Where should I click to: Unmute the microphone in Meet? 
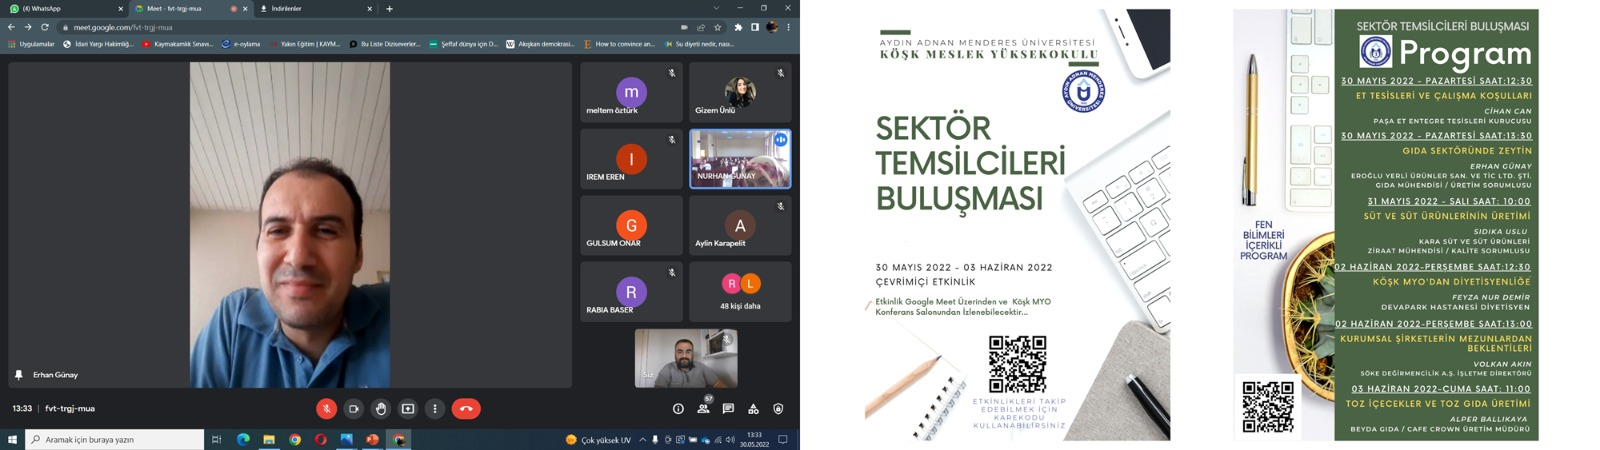click(326, 409)
